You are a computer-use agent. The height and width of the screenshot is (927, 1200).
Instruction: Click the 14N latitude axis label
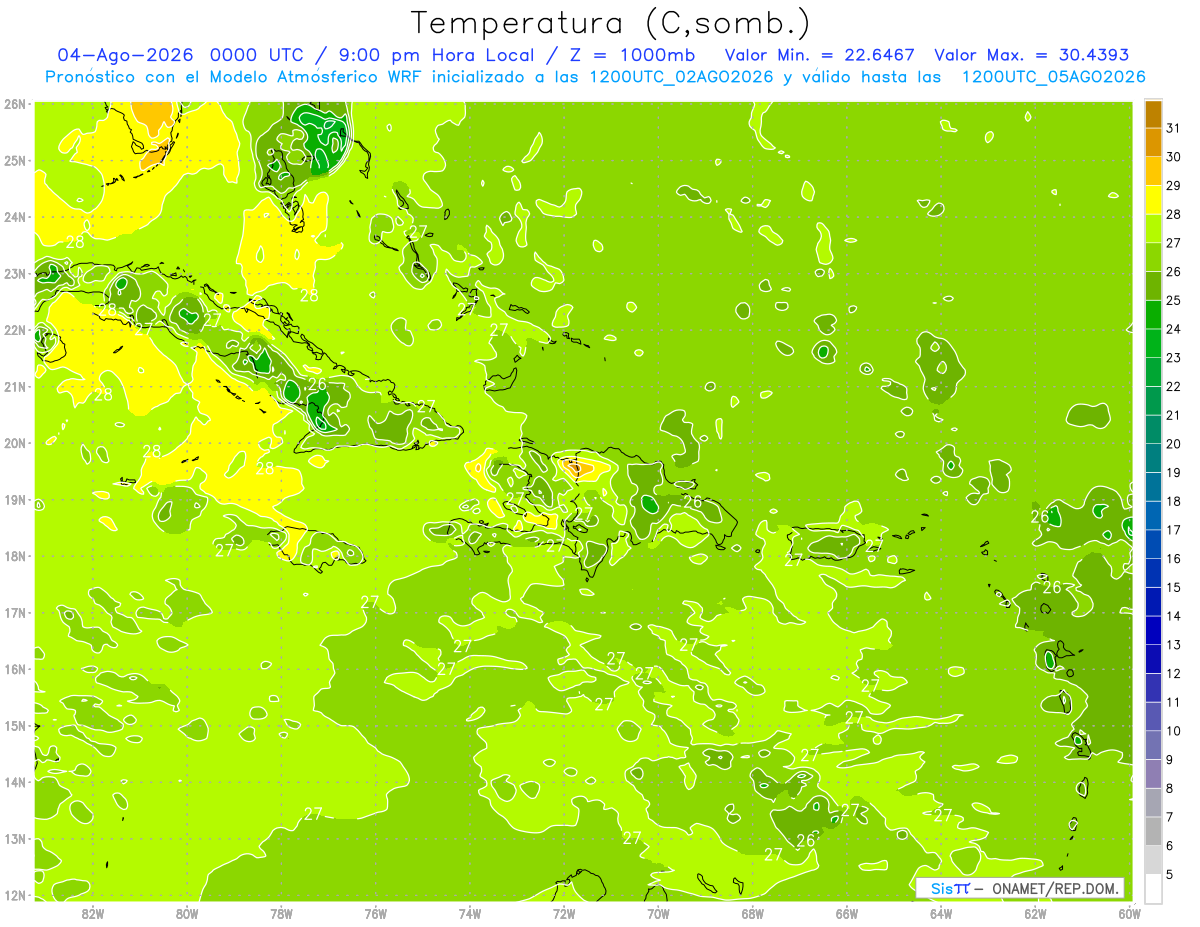(15, 782)
